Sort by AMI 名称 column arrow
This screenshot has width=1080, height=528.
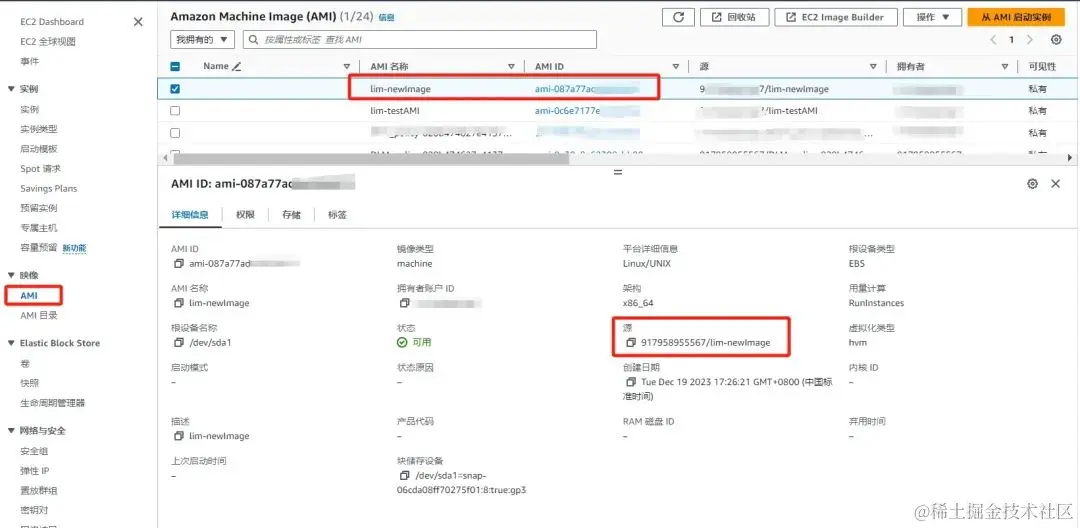coord(511,67)
